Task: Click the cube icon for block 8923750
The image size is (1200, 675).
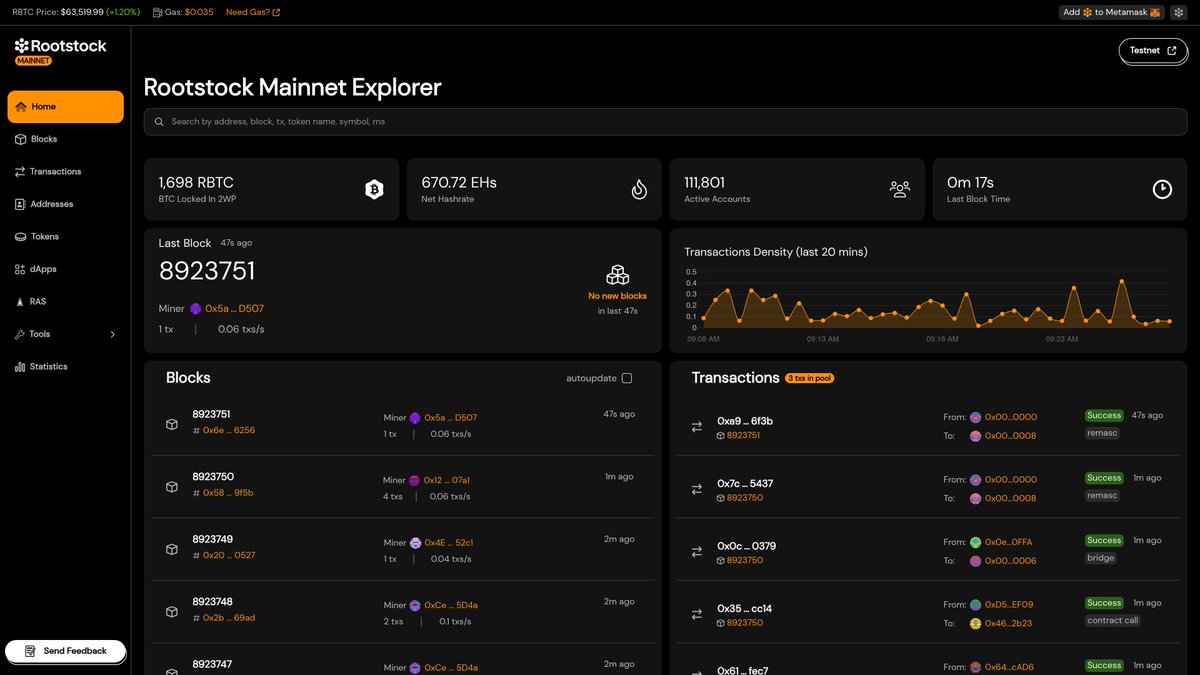Action: click(172, 487)
